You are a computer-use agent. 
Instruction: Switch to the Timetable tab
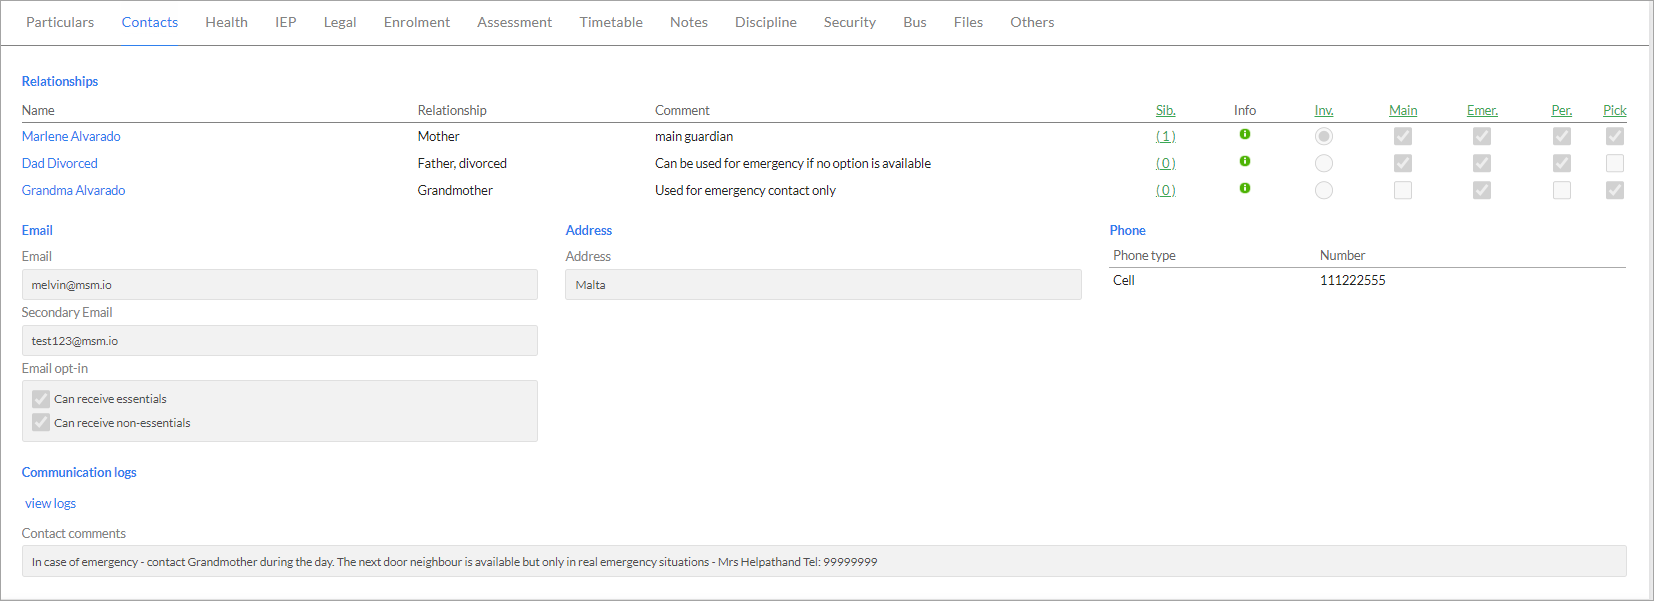pyautogui.click(x=611, y=22)
